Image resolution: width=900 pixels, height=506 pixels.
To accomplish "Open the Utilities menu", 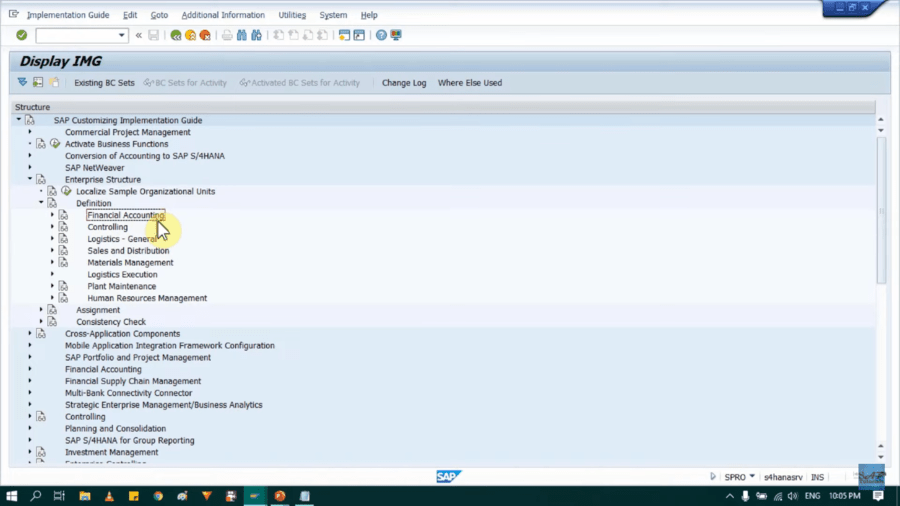I will (x=292, y=15).
